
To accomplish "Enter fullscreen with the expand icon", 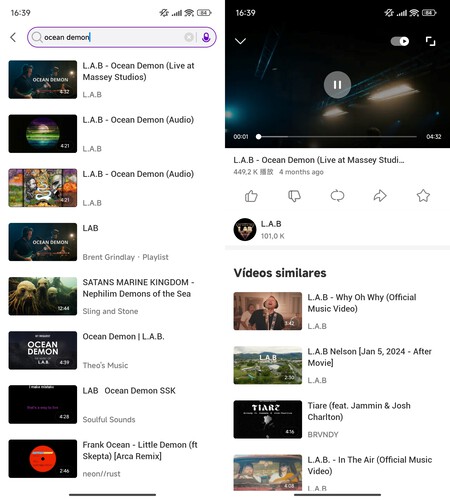I will point(430,41).
